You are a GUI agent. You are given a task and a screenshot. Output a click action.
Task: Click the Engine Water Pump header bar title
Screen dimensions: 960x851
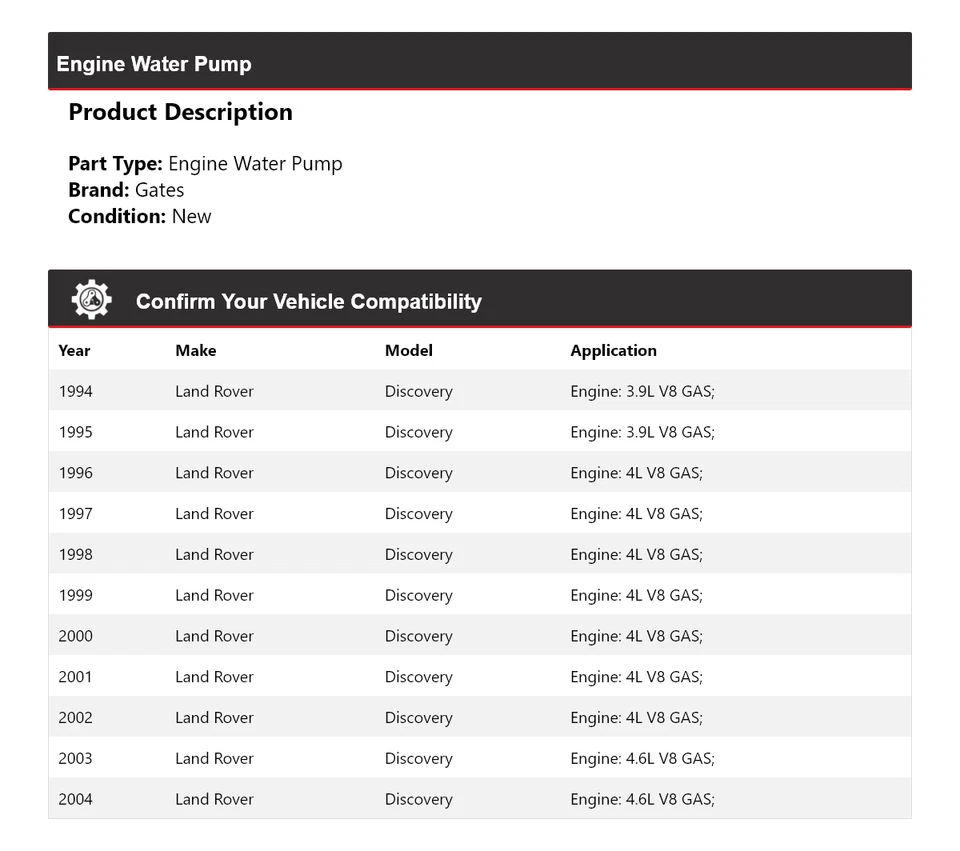(154, 64)
